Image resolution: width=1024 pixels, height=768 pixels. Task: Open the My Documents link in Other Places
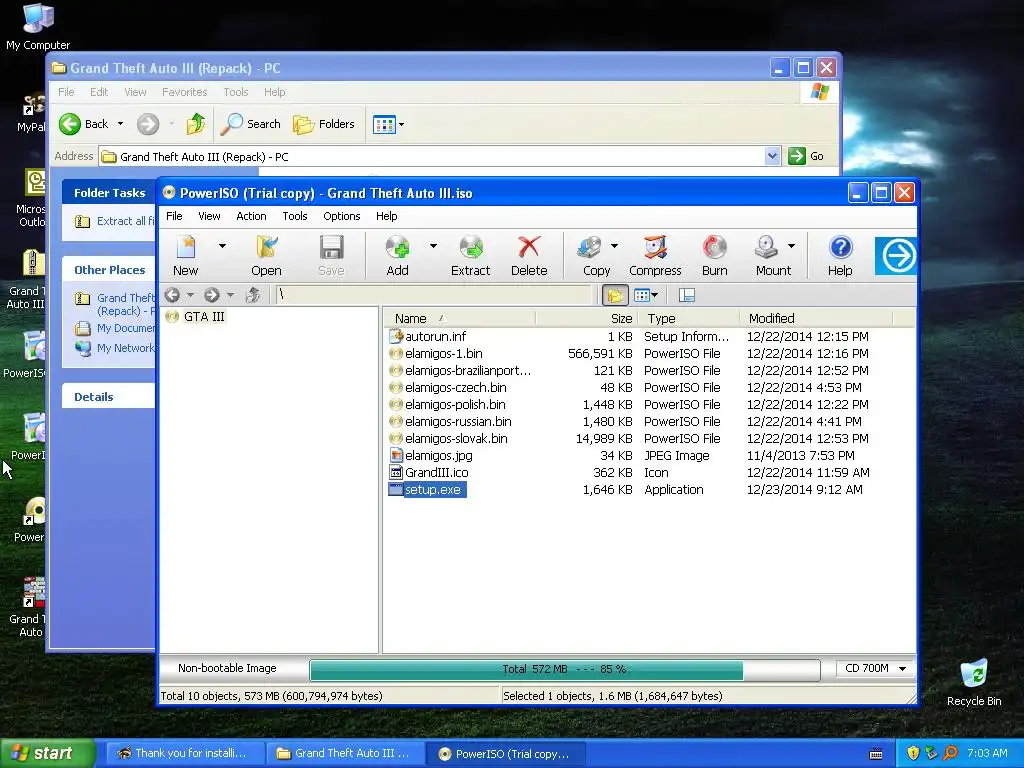pos(125,328)
